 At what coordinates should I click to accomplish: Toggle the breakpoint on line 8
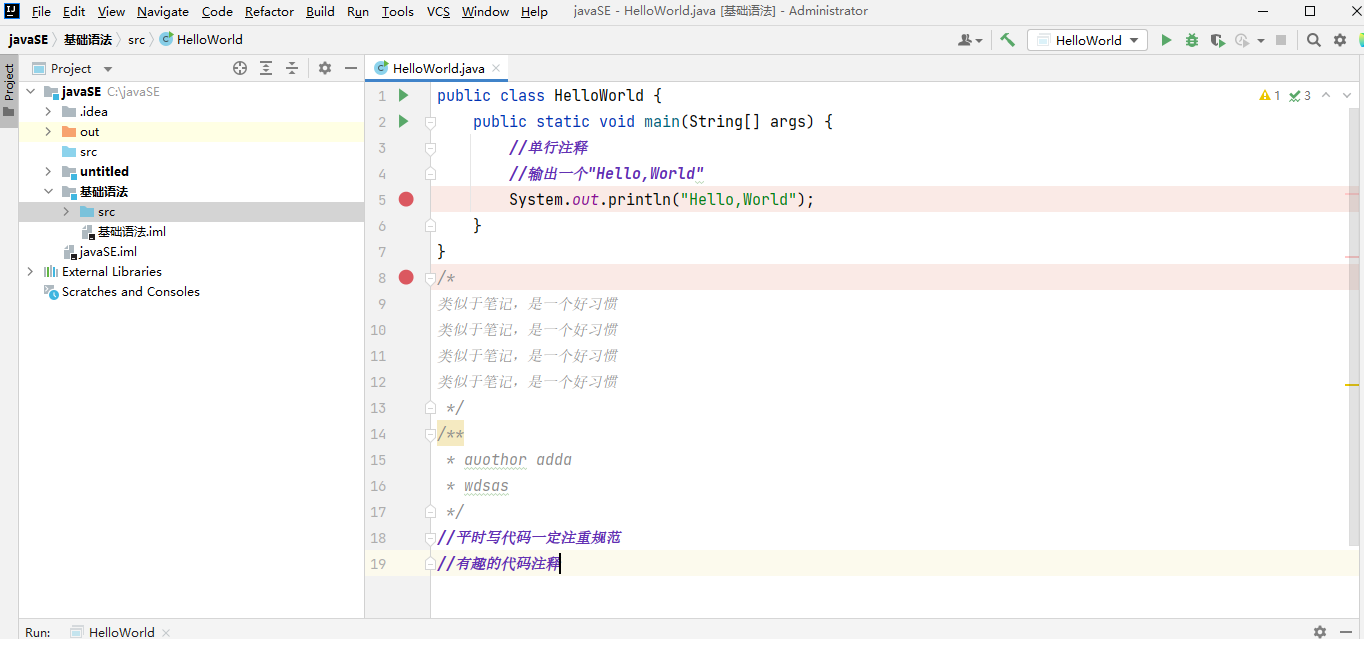(406, 277)
